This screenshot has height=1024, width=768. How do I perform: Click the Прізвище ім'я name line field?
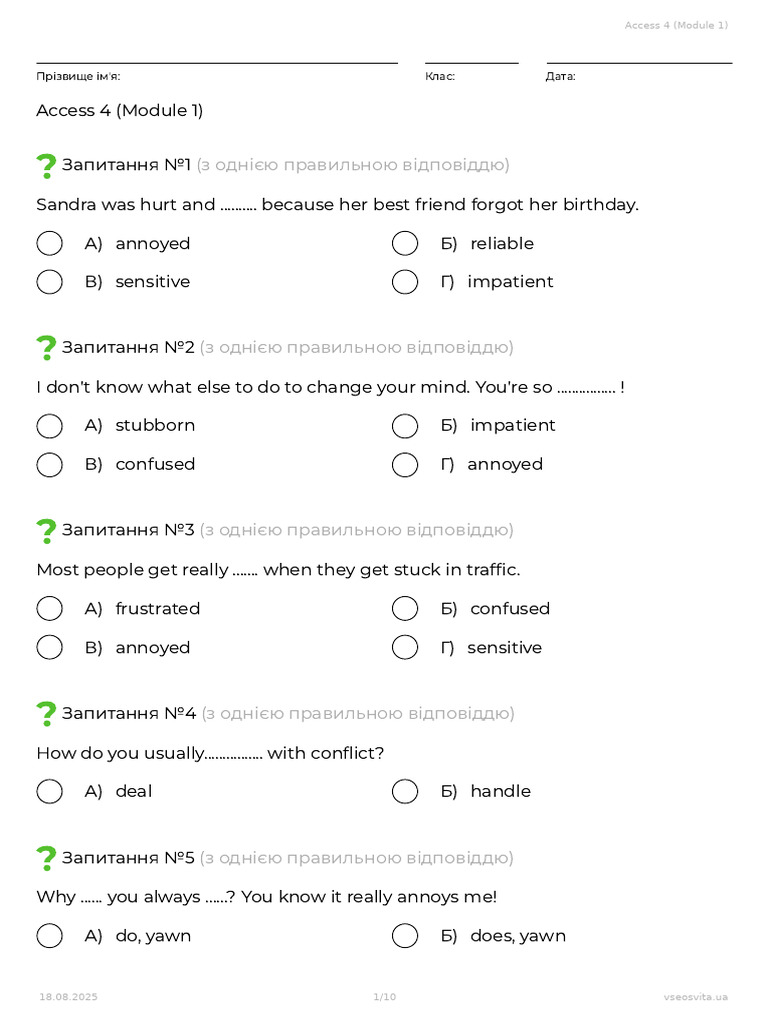217,57
